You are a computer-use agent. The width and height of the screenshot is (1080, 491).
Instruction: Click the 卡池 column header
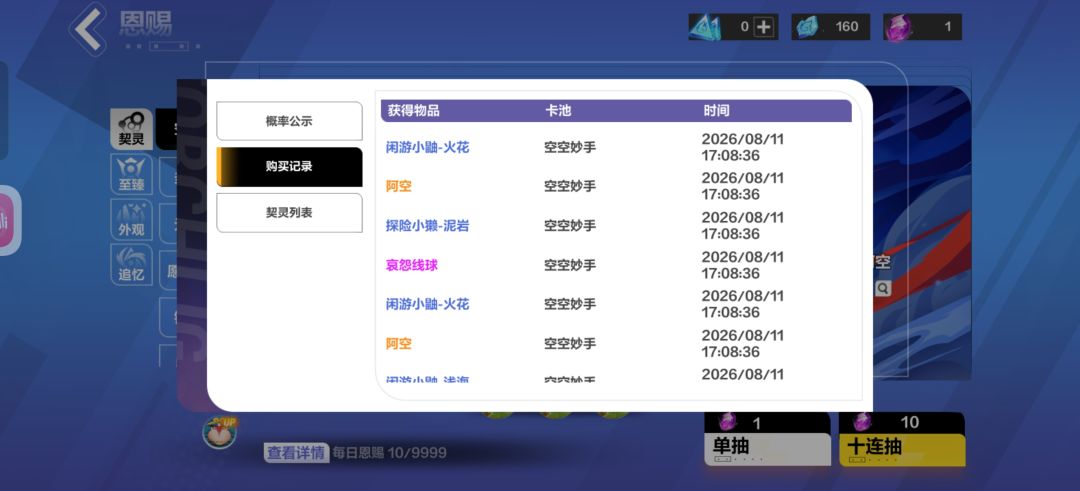pyautogui.click(x=558, y=111)
